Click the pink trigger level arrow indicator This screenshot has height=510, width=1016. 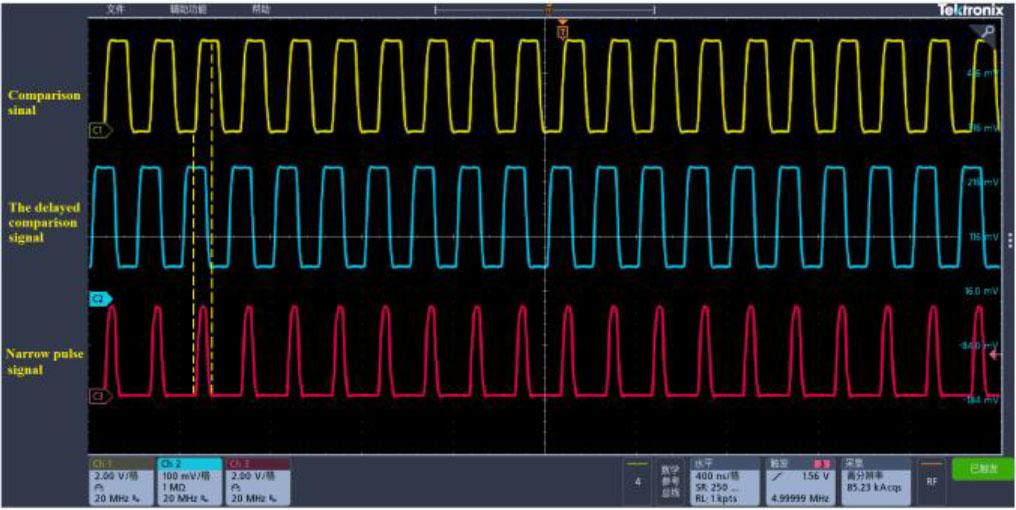(x=994, y=354)
